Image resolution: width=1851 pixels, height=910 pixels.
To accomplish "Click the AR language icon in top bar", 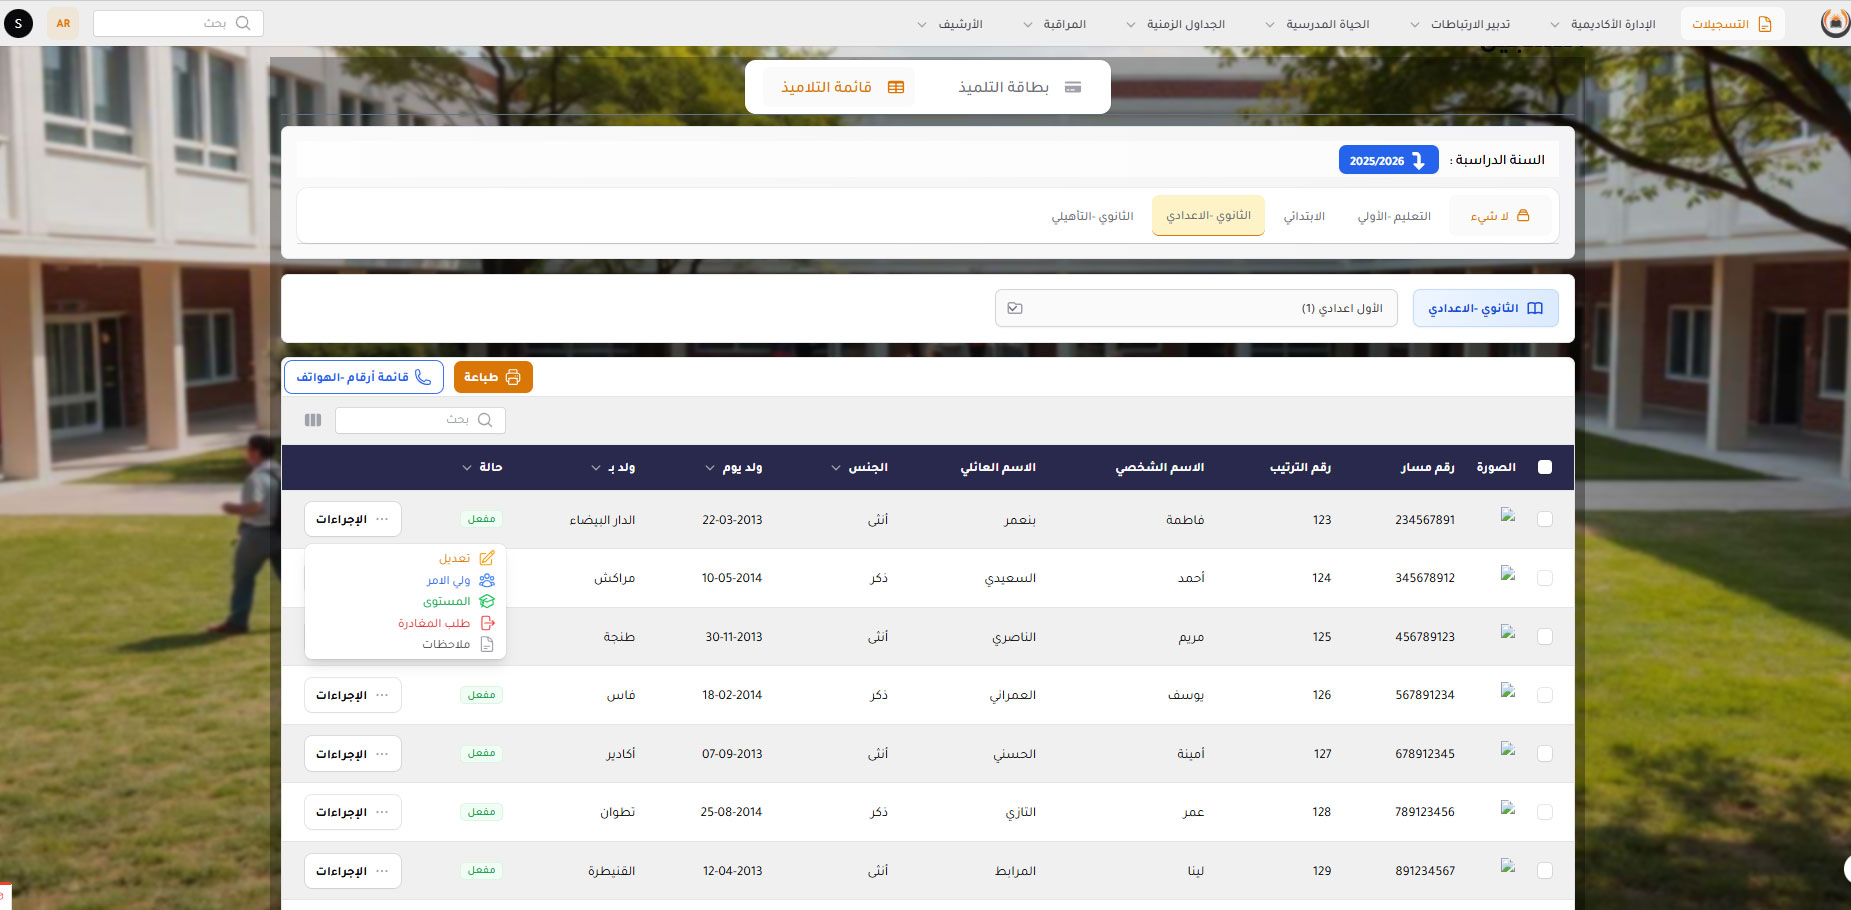I will 63,23.
